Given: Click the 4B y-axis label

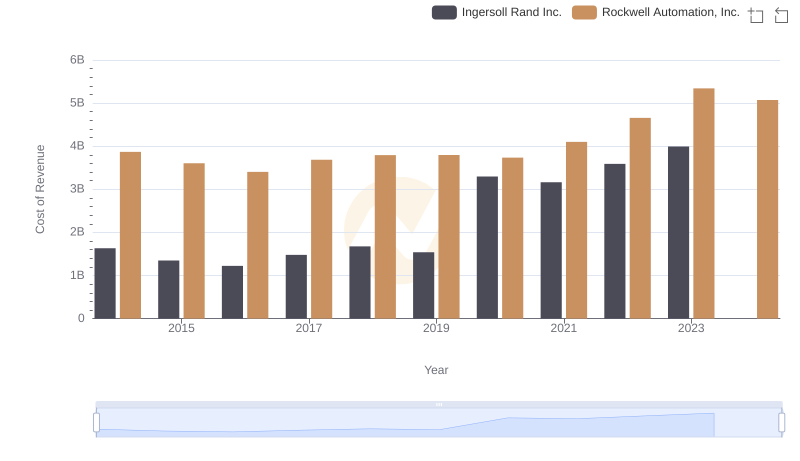Looking at the screenshot, I should click(x=77, y=146).
